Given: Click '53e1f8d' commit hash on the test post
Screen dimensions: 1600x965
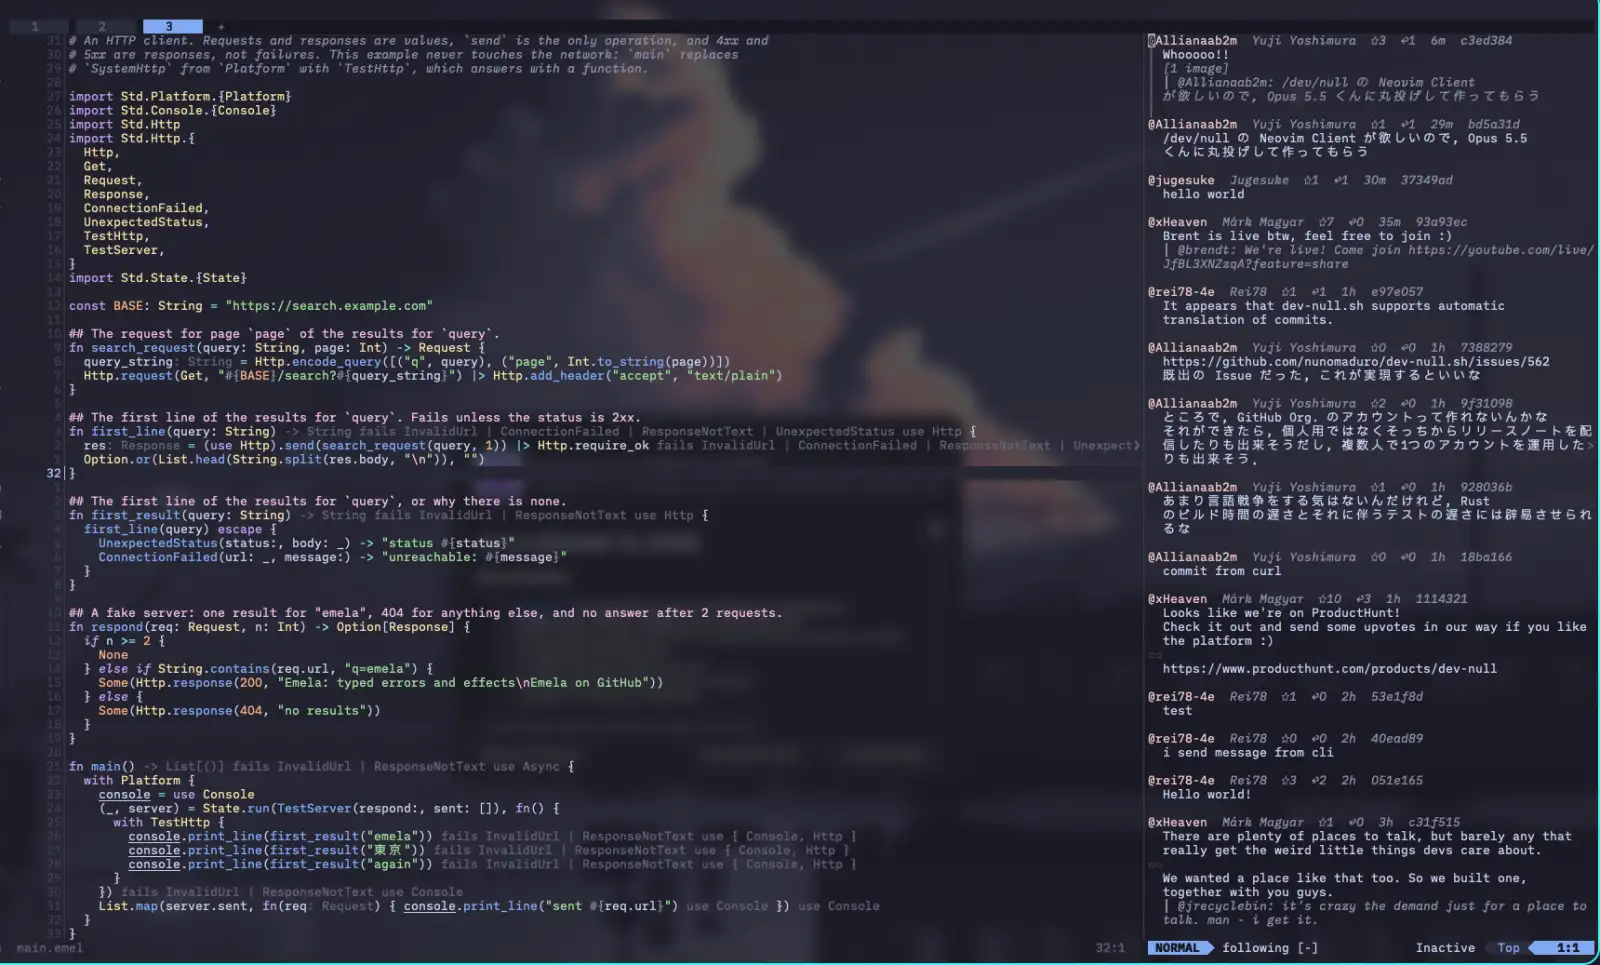Looking at the screenshot, I should [1397, 697].
